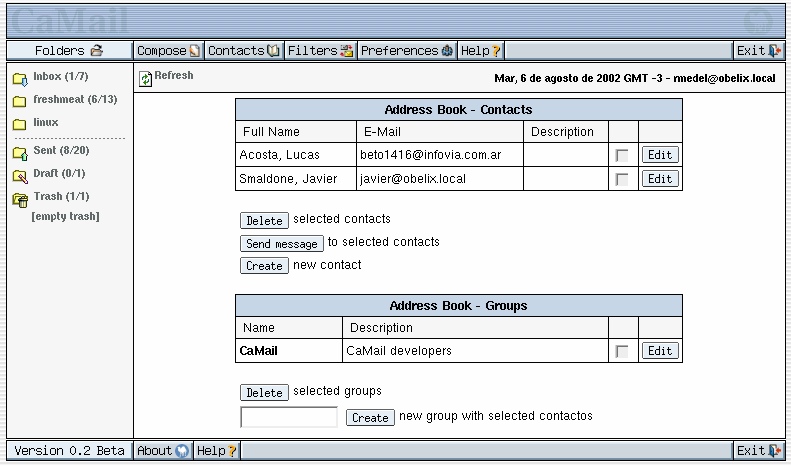Screen dimensions: 791x466
Task: Click Create new contact button
Action: pyautogui.click(x=264, y=266)
